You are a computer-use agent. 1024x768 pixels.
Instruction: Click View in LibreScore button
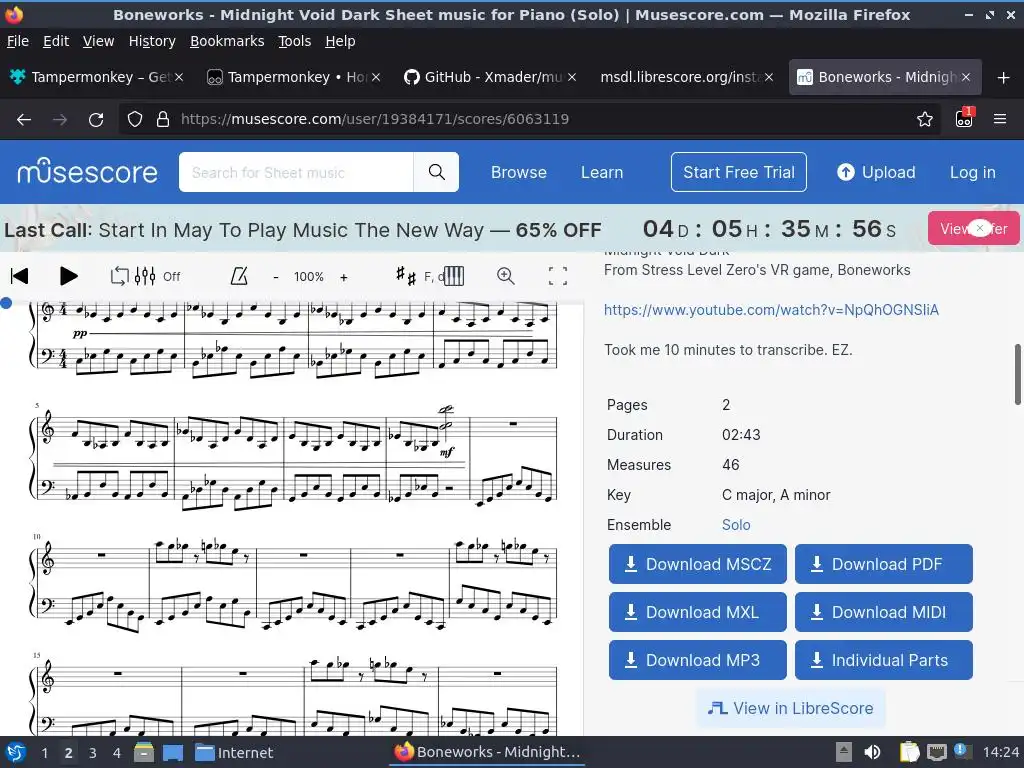coord(790,708)
